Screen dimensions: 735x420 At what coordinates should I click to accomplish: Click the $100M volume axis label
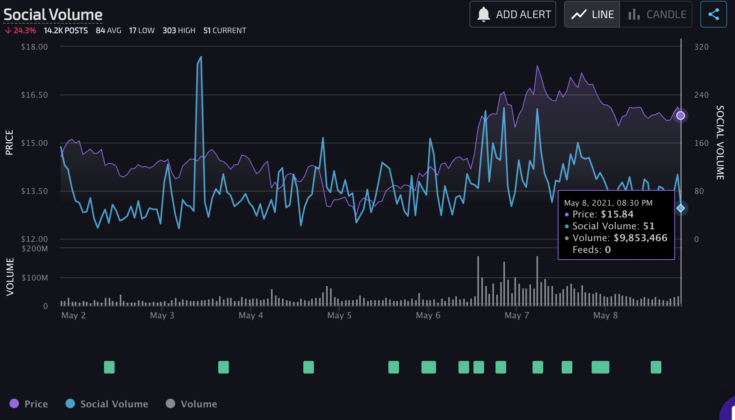click(34, 278)
